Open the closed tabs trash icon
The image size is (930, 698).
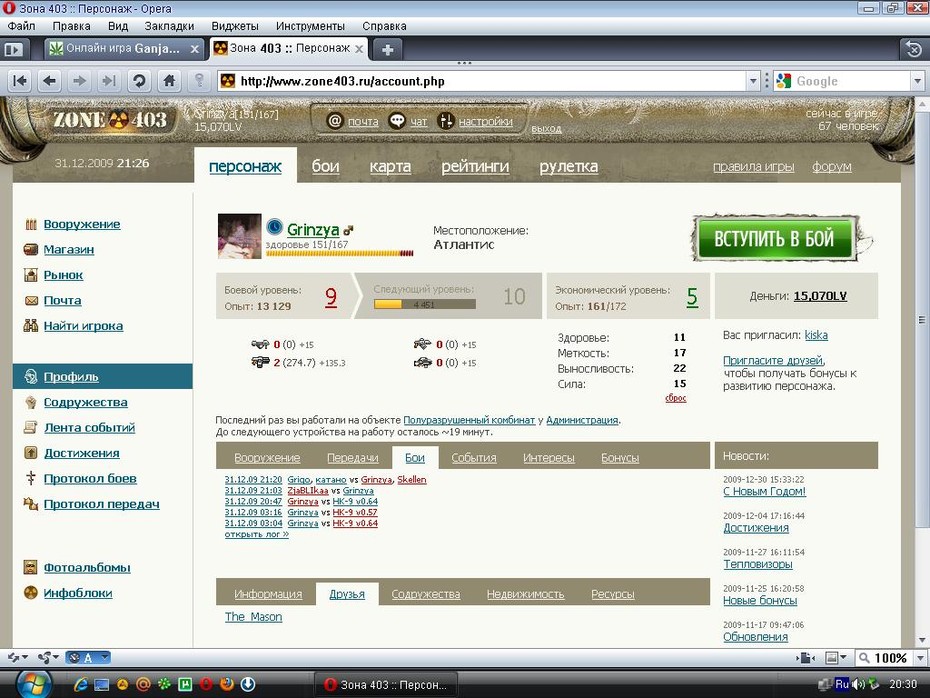point(913,49)
